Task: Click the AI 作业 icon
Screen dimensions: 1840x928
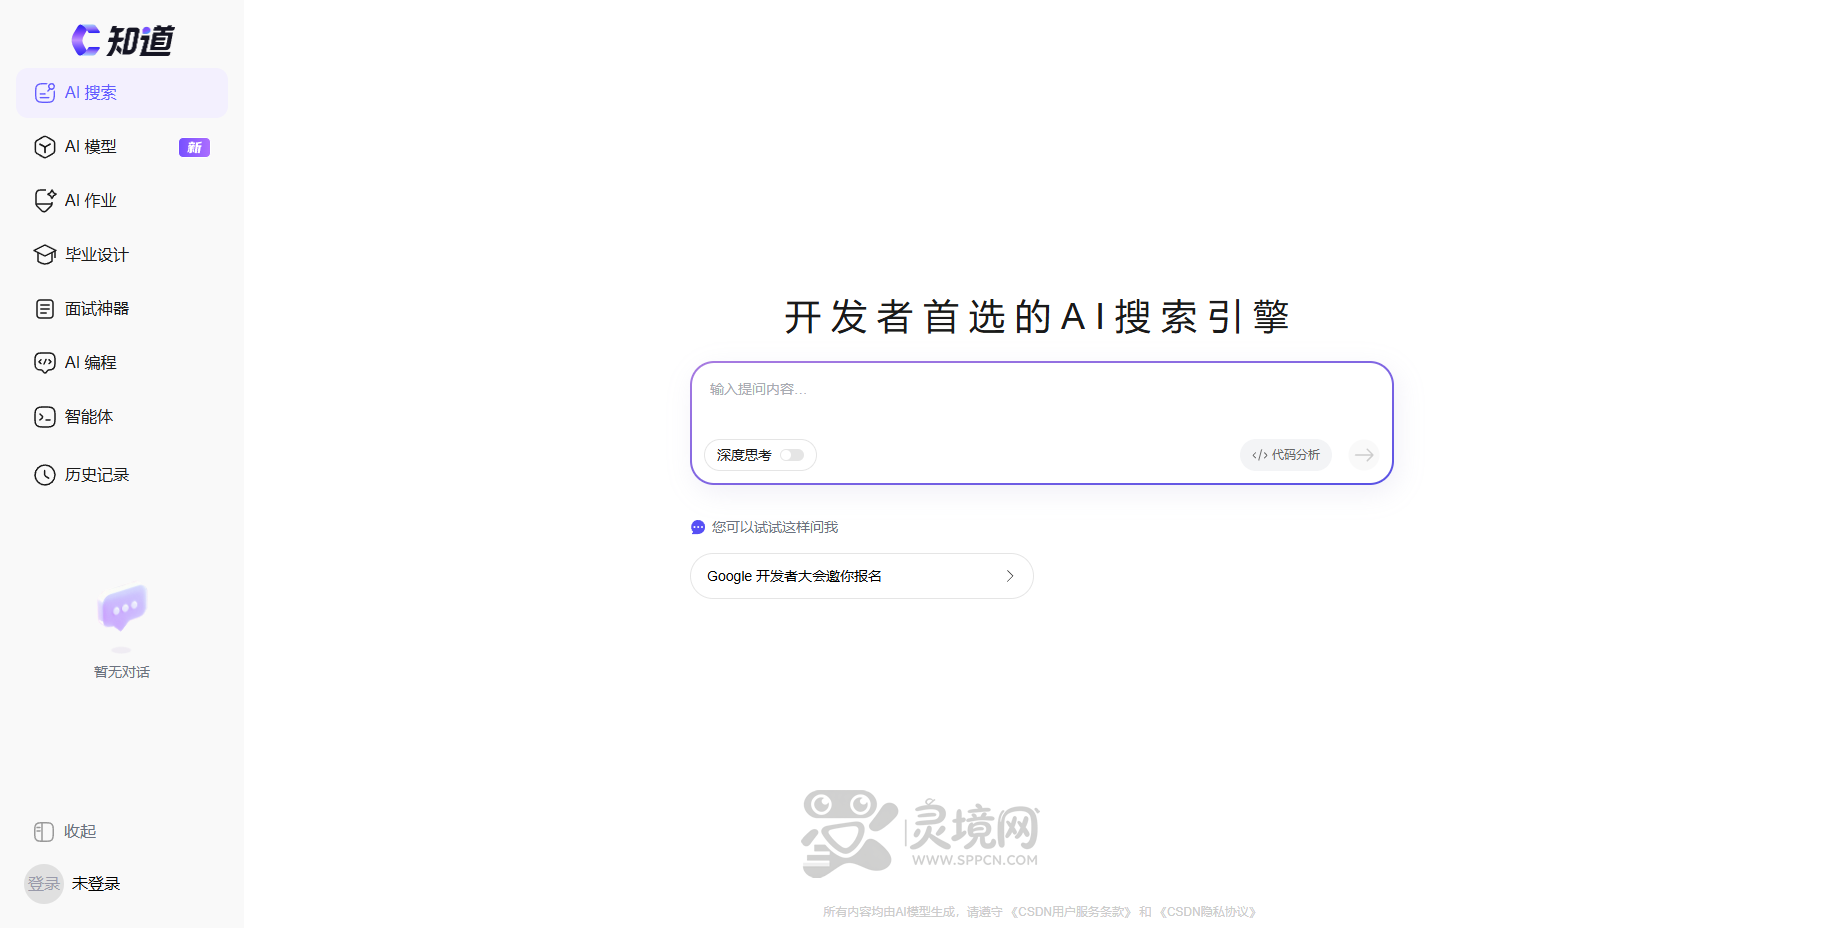Action: pyautogui.click(x=45, y=201)
